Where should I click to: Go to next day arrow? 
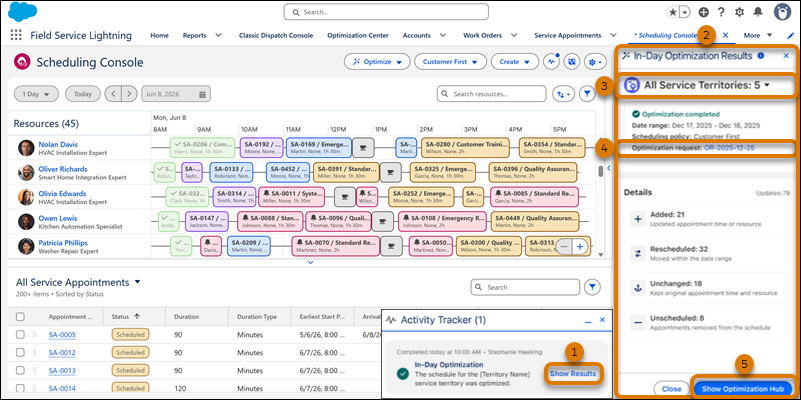pyautogui.click(x=130, y=94)
